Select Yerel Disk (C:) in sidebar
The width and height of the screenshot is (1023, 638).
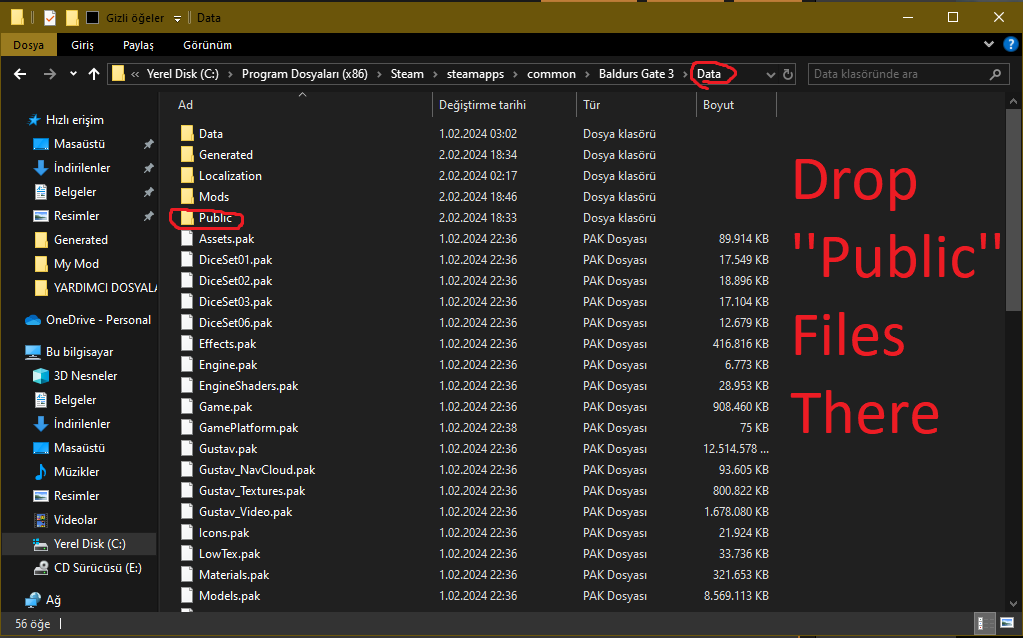[89, 544]
